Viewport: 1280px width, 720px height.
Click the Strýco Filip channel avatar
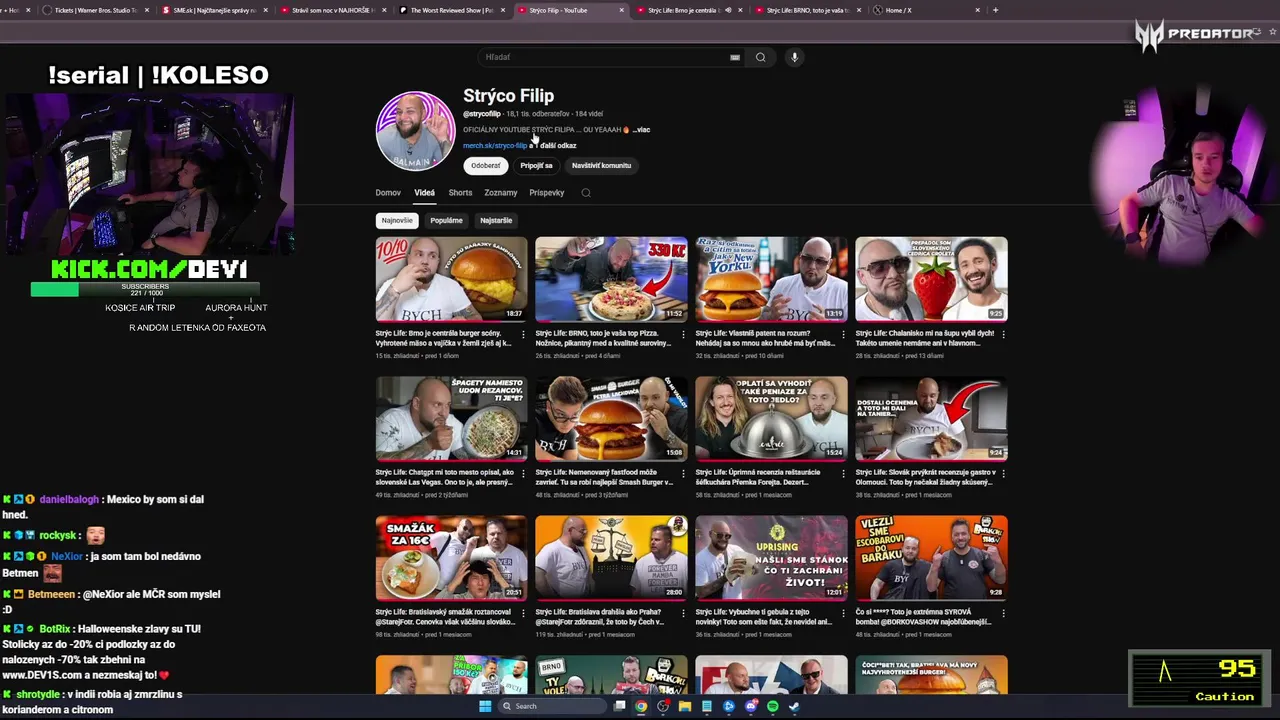tap(415, 131)
